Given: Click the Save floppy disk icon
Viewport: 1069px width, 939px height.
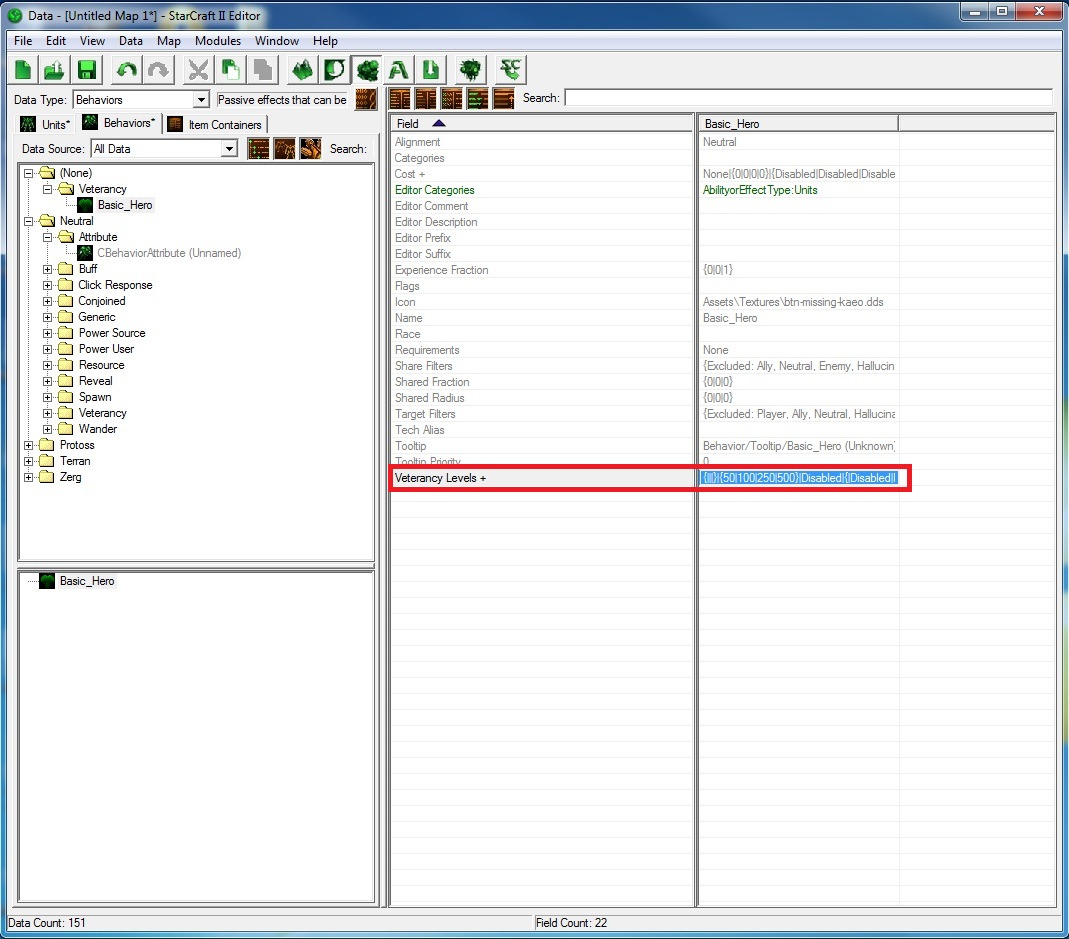Looking at the screenshot, I should [x=87, y=70].
